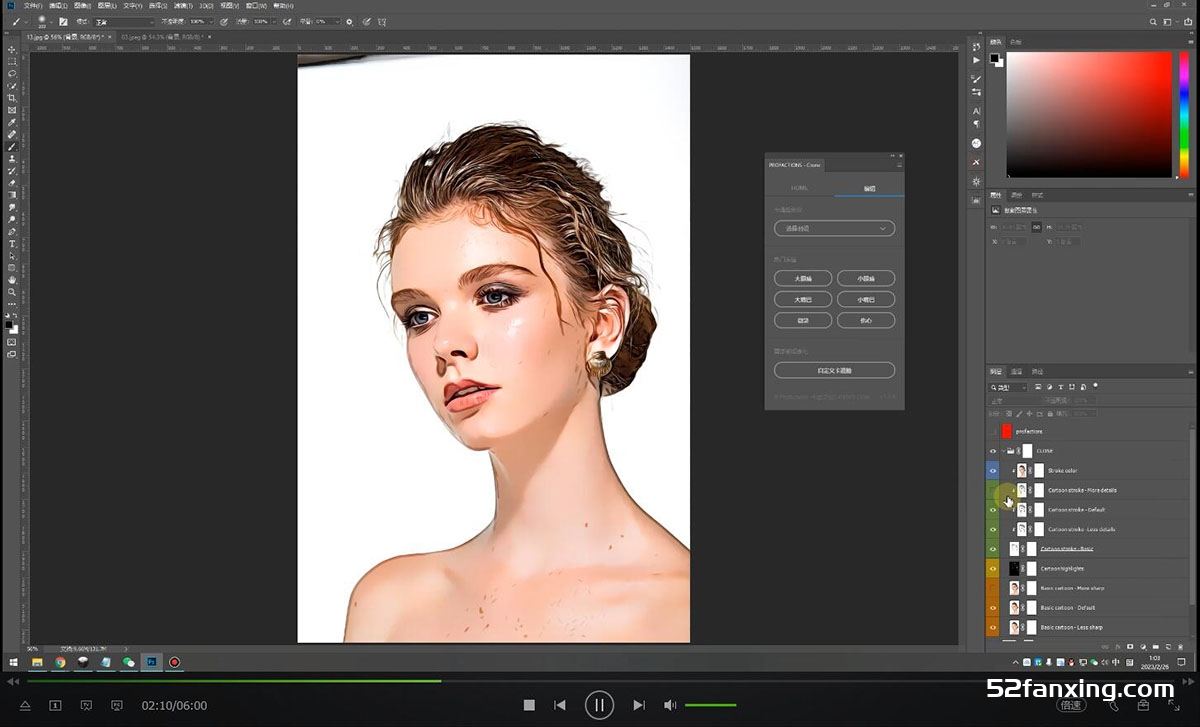Select the Eyedropper tool

12,122
